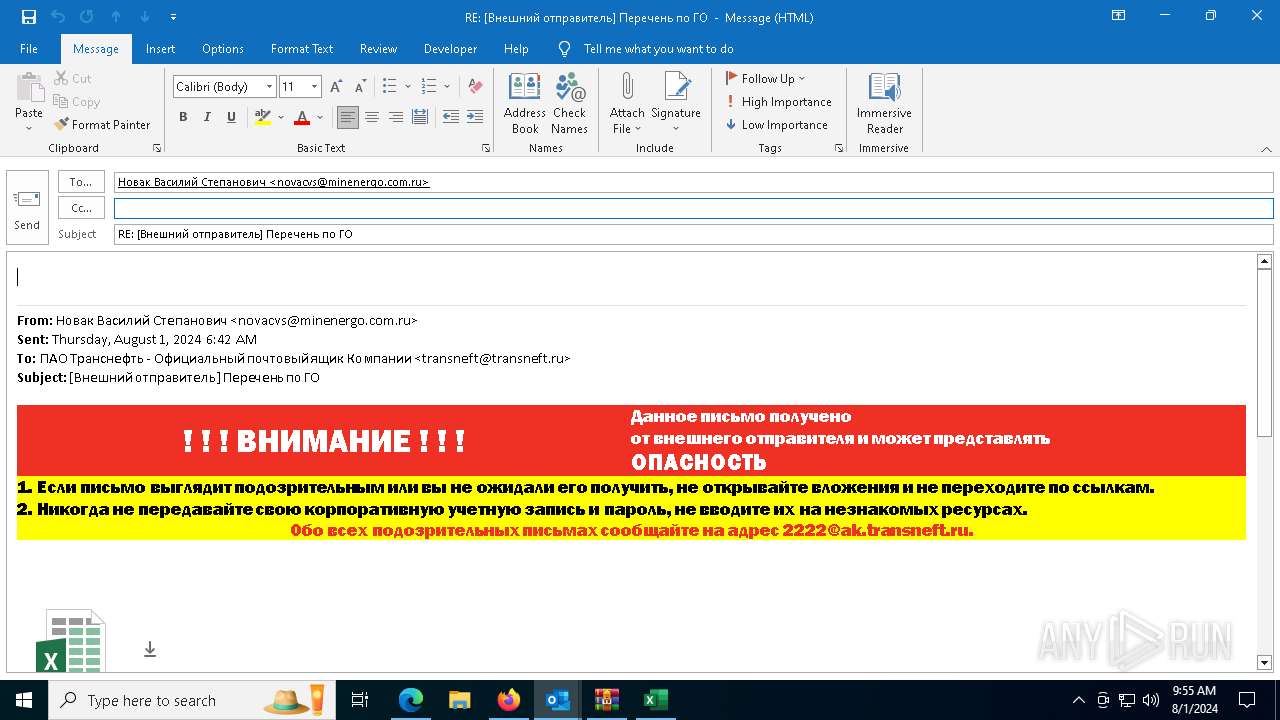Screen dimensions: 1280x720
Task: Toggle Center alignment button
Action: (x=372, y=117)
